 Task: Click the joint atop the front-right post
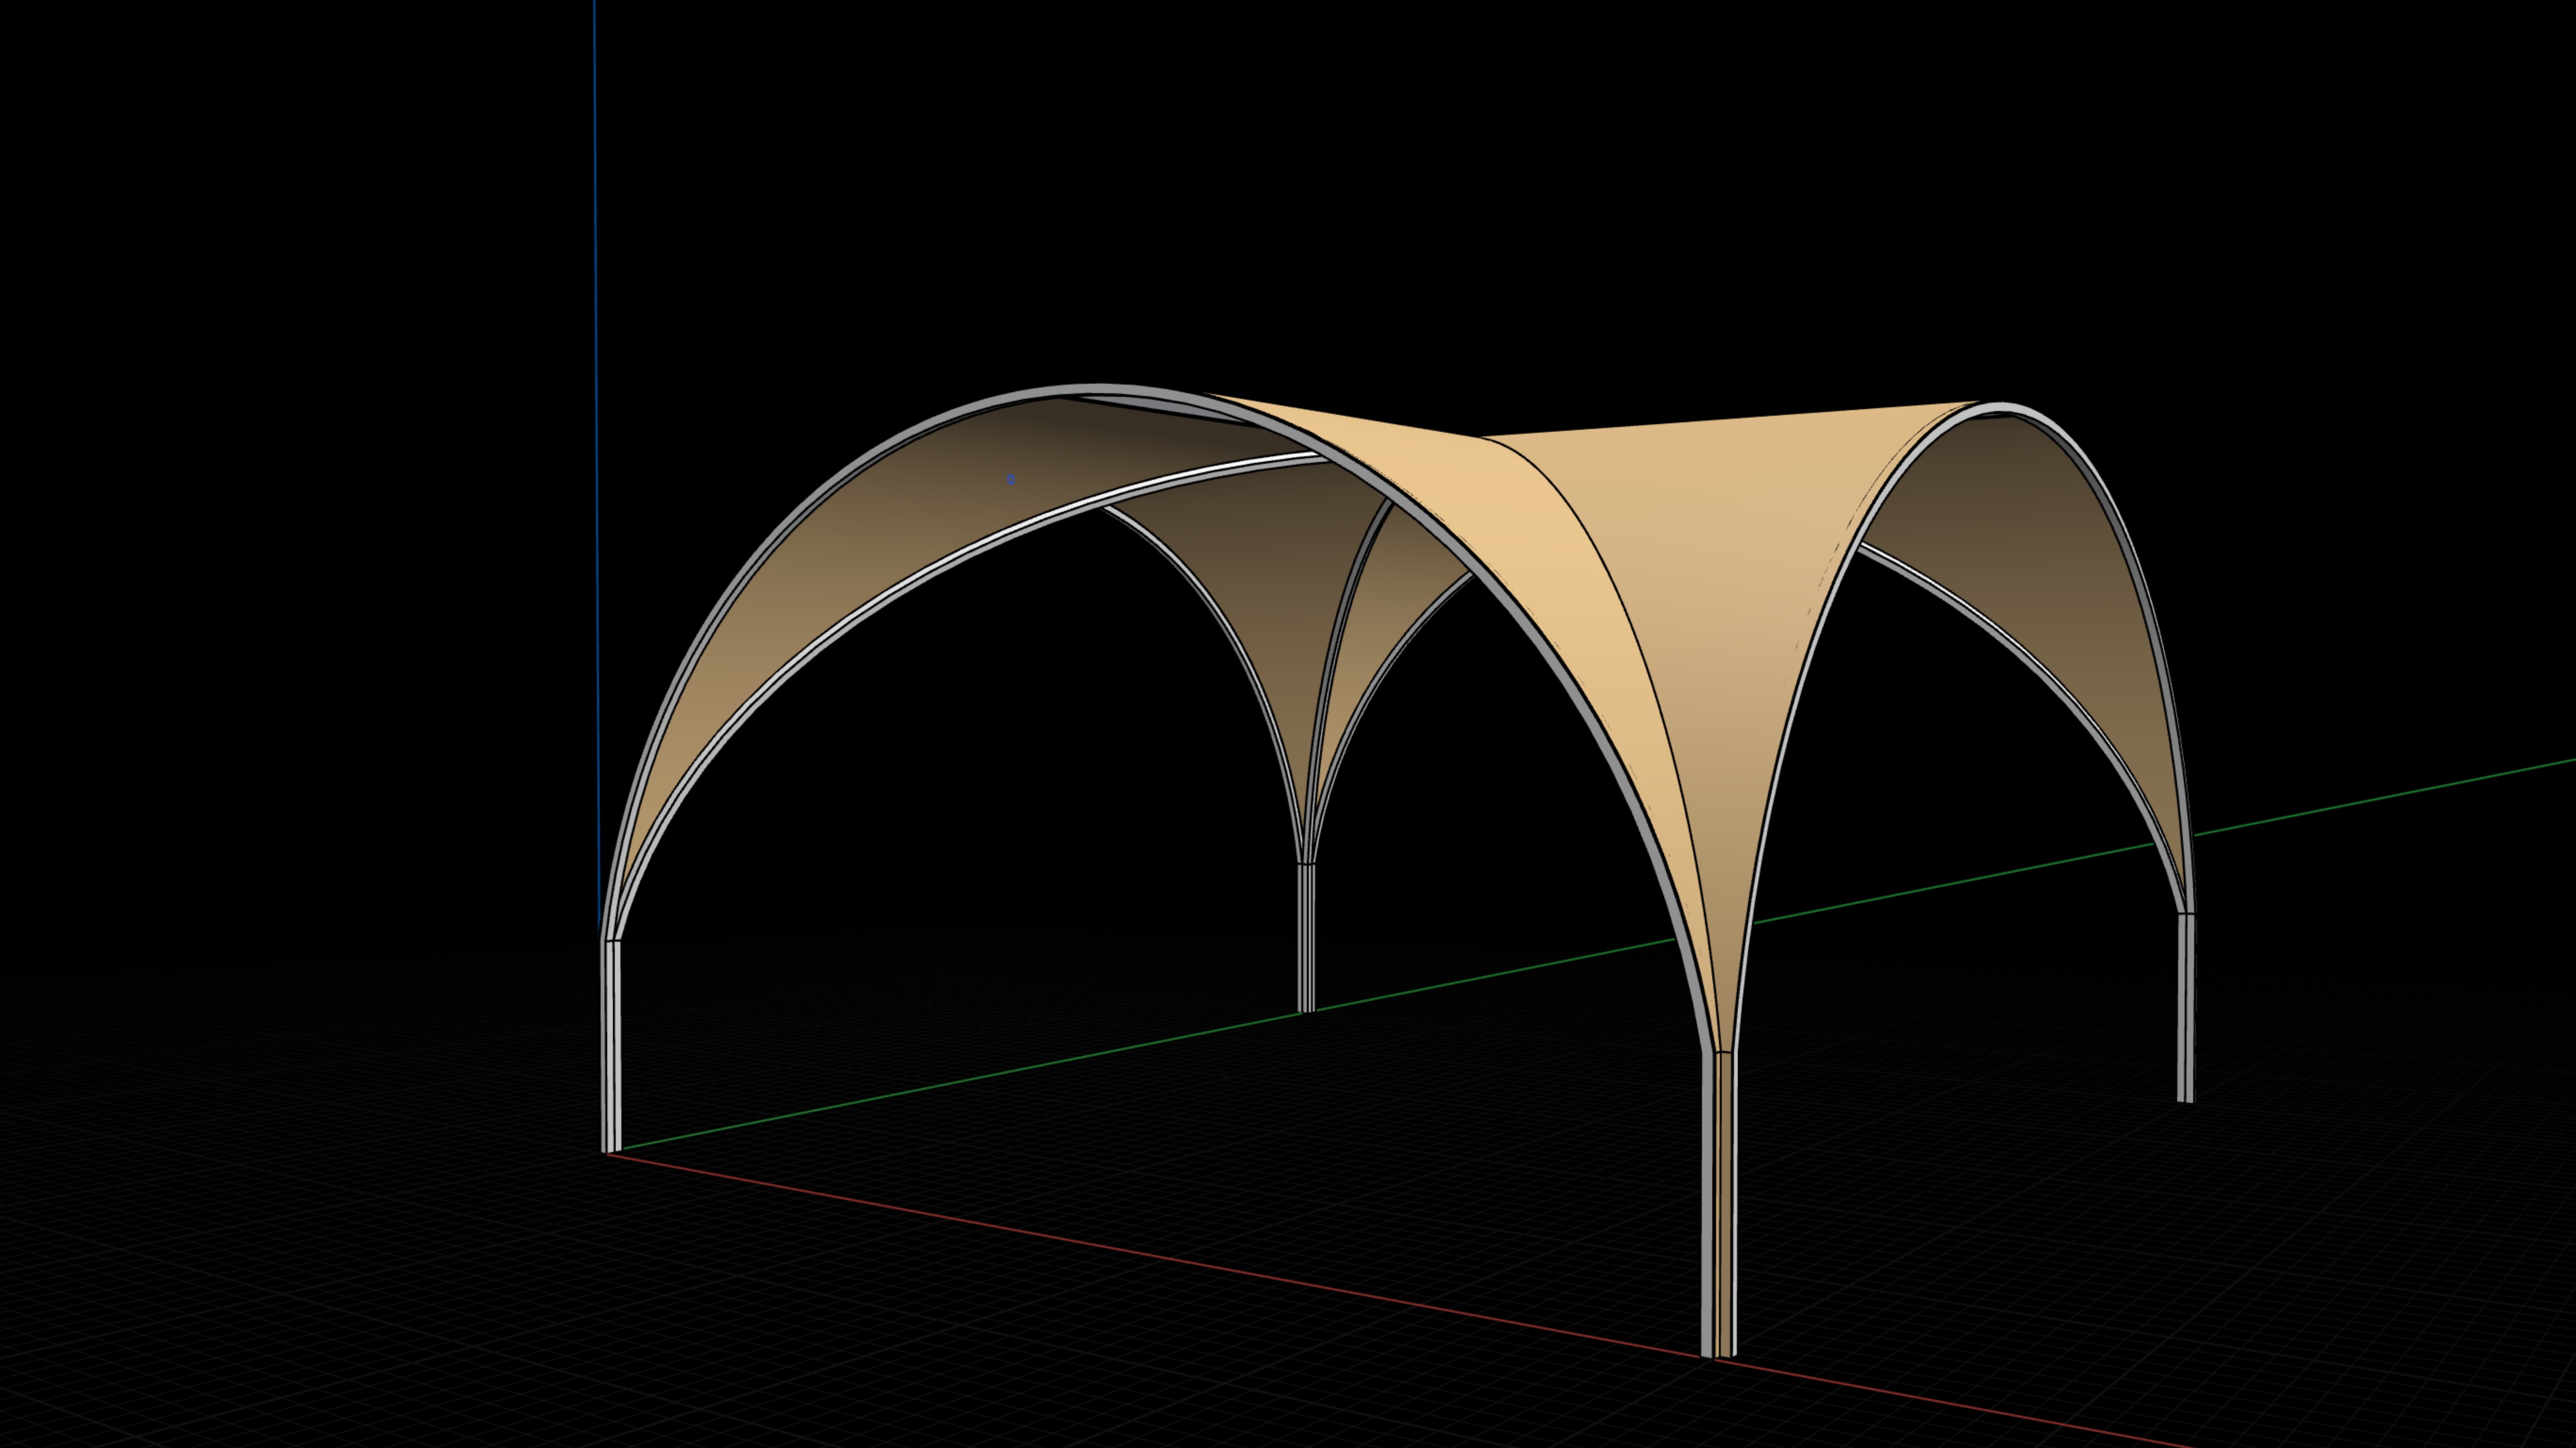coord(1722,1052)
